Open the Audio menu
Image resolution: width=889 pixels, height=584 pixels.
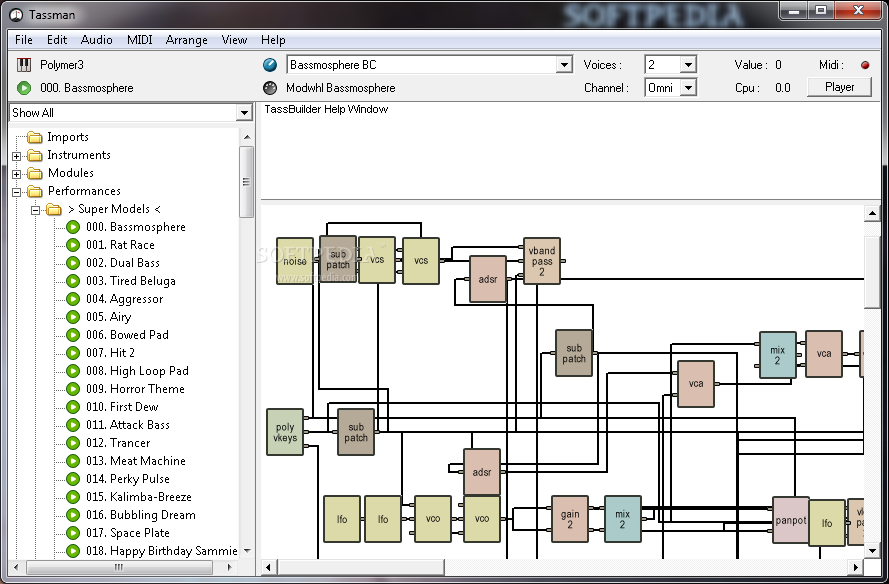[x=96, y=40]
